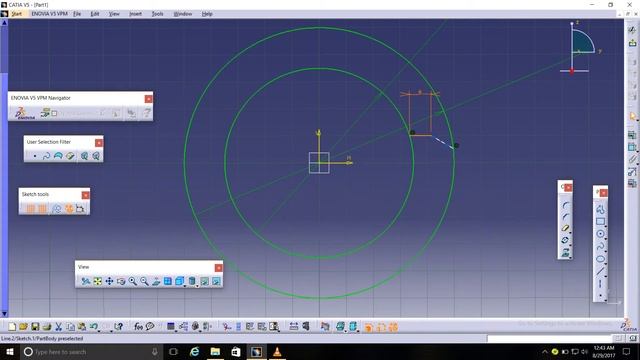
Task: Select the Spline tool
Action: pyautogui.click(x=600, y=247)
